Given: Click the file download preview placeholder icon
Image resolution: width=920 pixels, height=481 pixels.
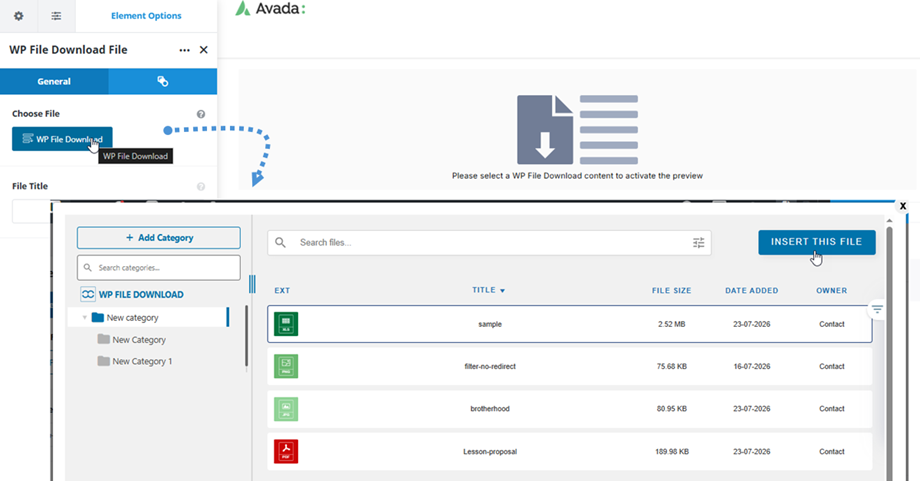Looking at the screenshot, I should [577, 130].
